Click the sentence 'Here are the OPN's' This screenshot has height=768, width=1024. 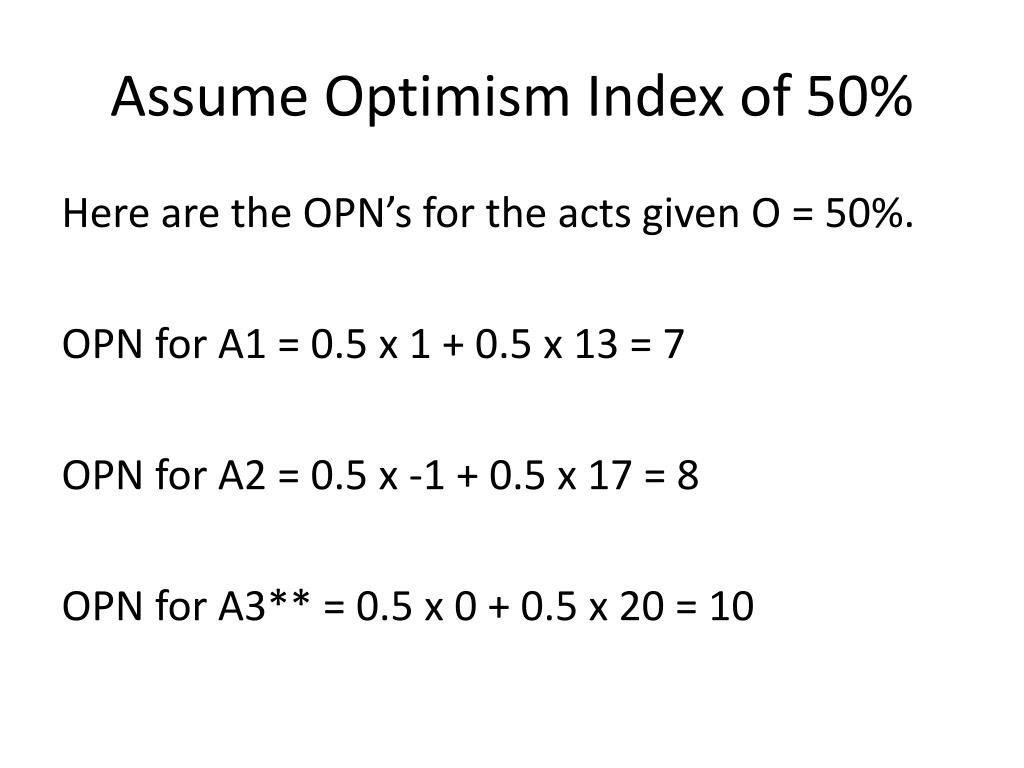coord(236,214)
